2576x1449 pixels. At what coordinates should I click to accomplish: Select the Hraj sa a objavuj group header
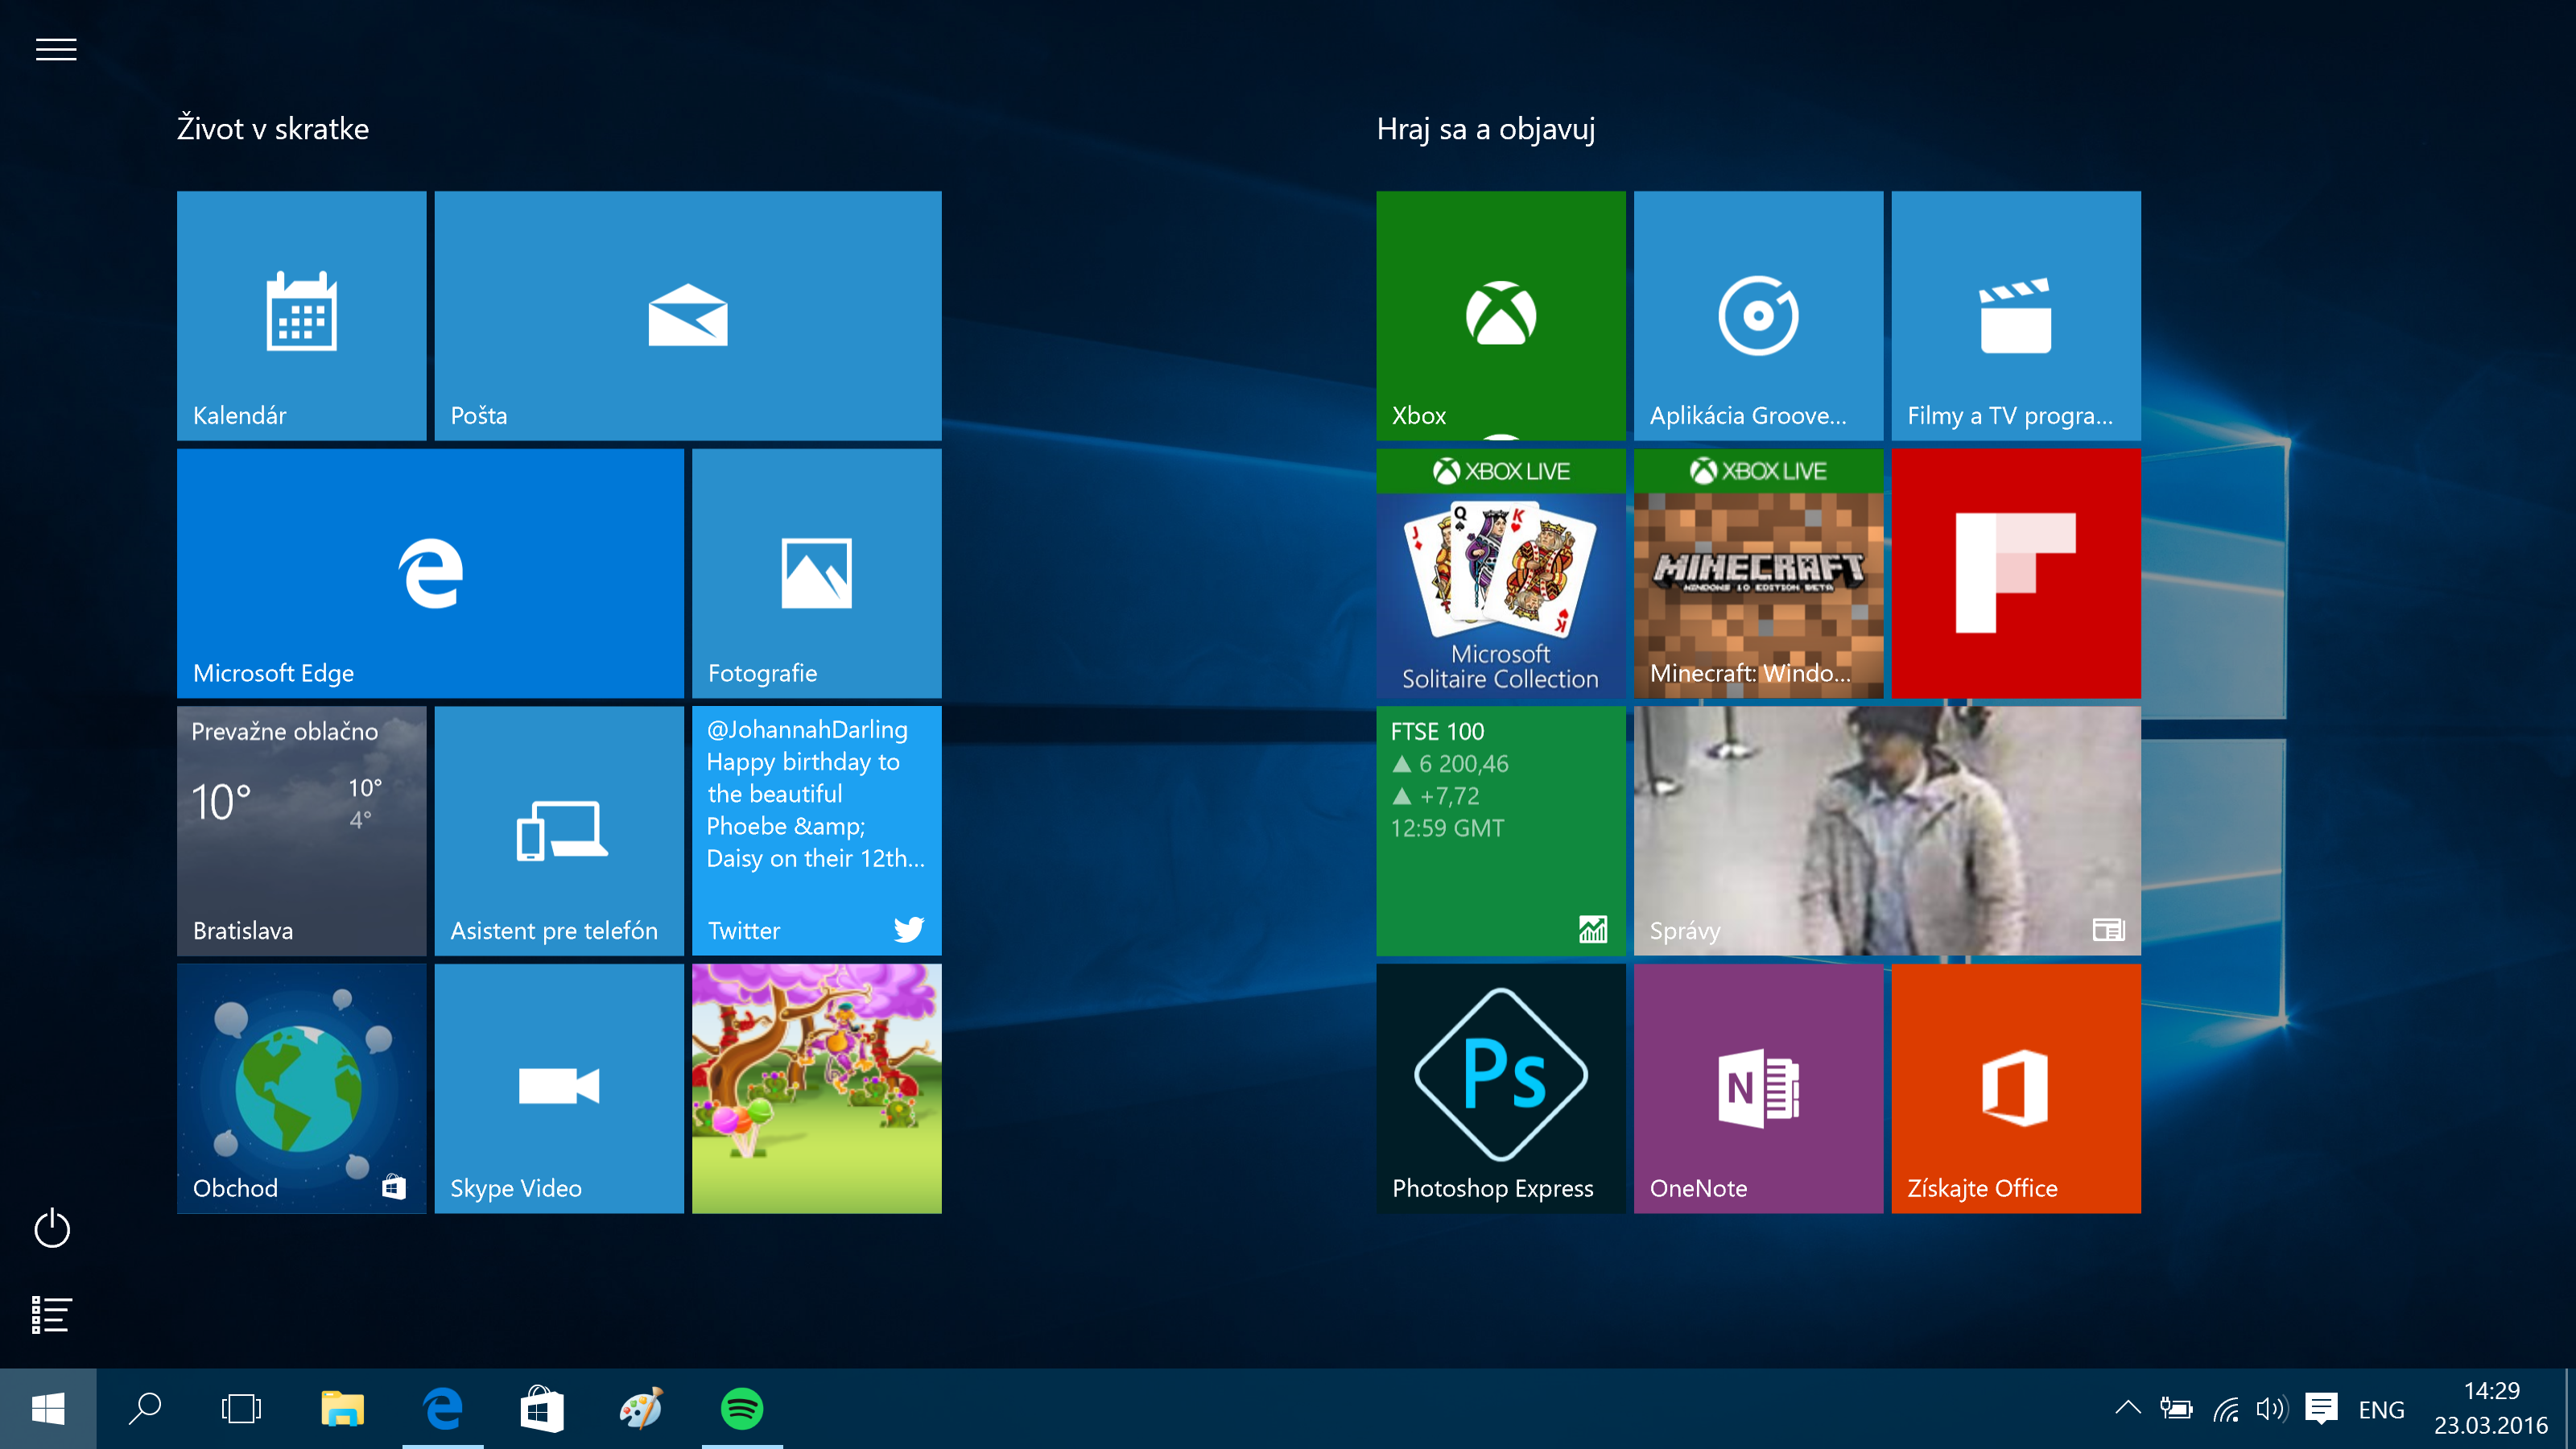coord(1486,129)
